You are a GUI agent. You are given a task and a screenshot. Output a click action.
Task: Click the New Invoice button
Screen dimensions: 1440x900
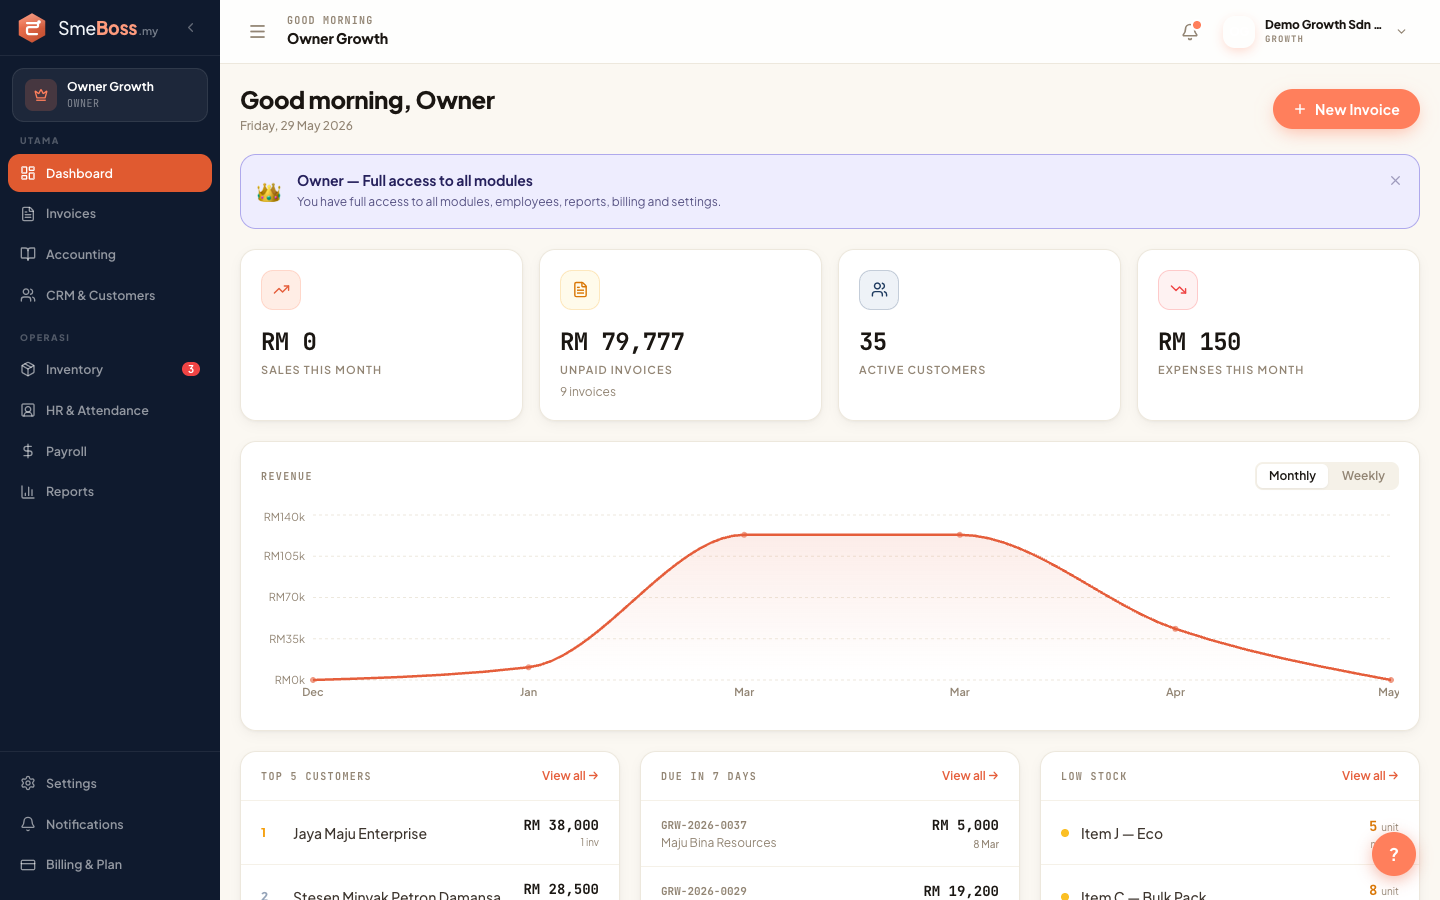pyautogui.click(x=1346, y=109)
